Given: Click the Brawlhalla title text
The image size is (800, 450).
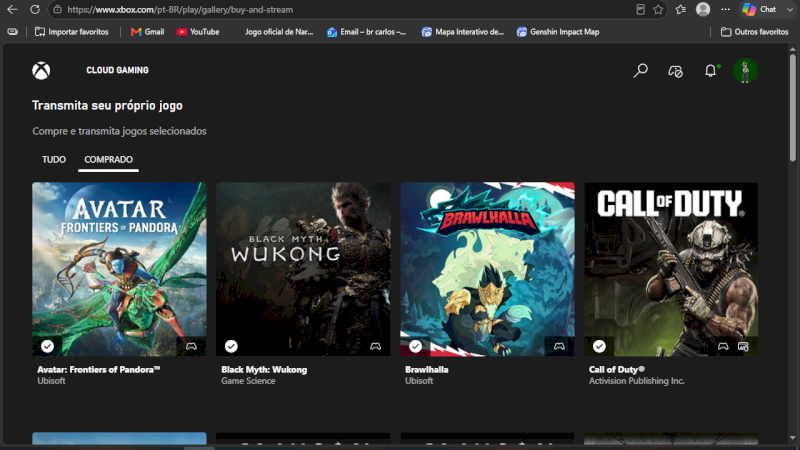Looking at the screenshot, I should pyautogui.click(x=427, y=369).
